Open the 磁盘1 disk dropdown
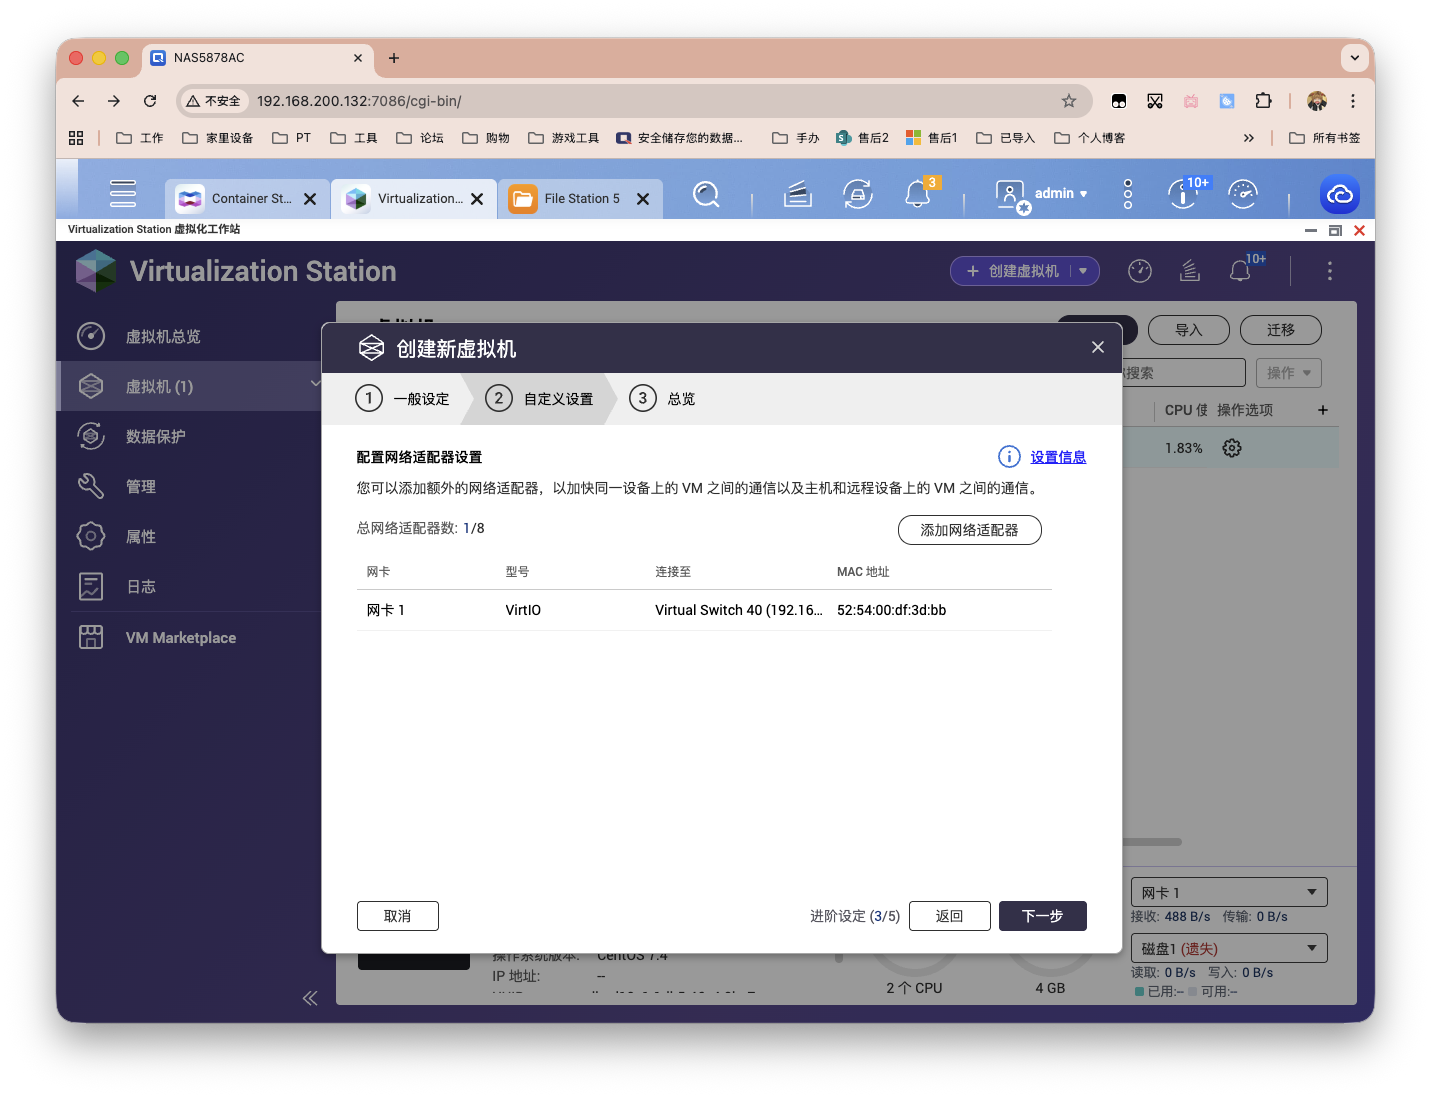1431x1097 pixels. (1228, 948)
